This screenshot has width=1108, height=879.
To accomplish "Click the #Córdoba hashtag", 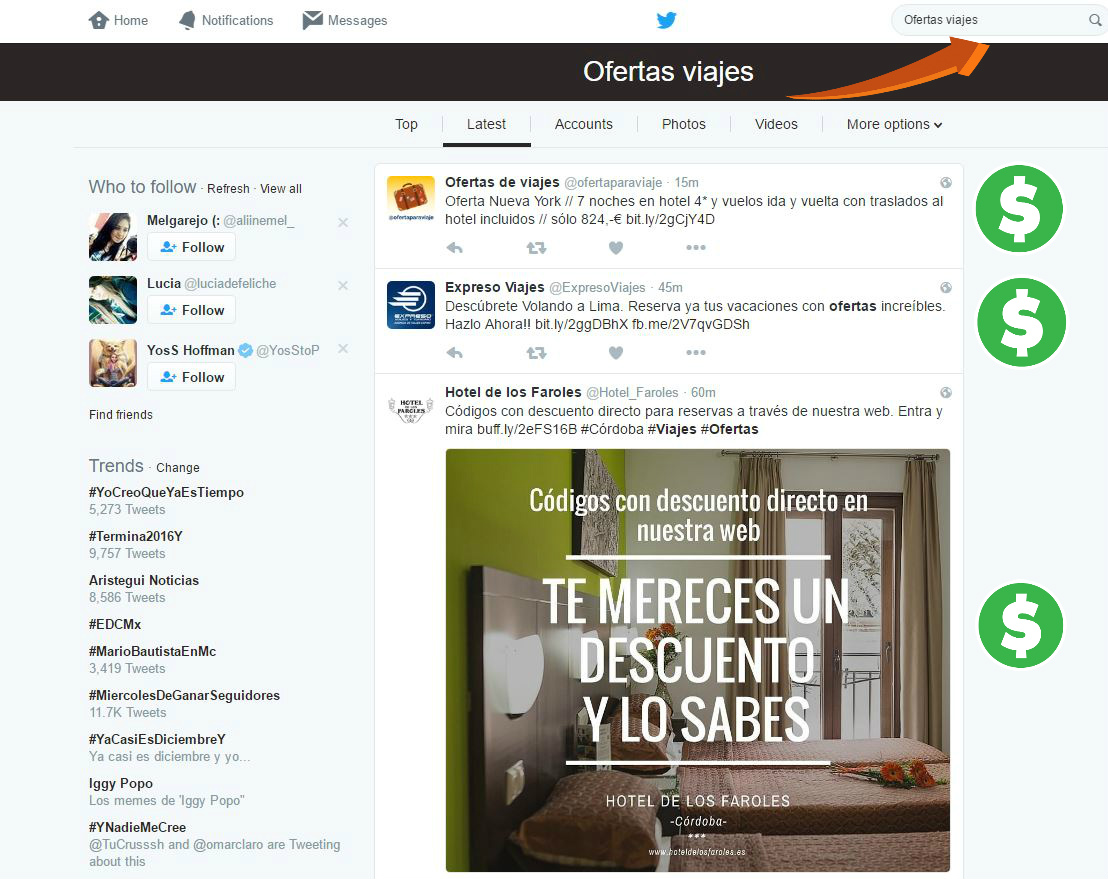I will point(612,429).
